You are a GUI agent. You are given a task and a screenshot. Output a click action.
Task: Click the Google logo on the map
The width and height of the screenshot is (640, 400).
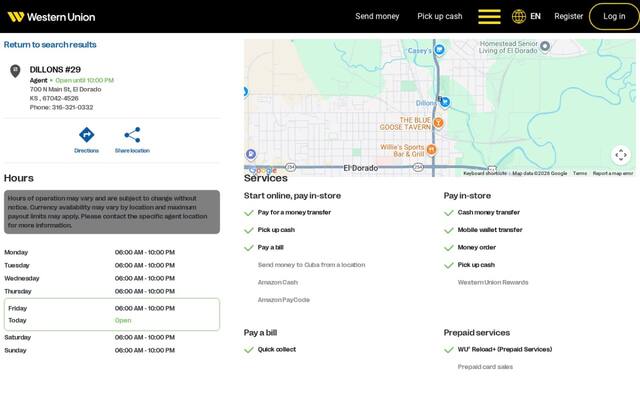coord(262,170)
